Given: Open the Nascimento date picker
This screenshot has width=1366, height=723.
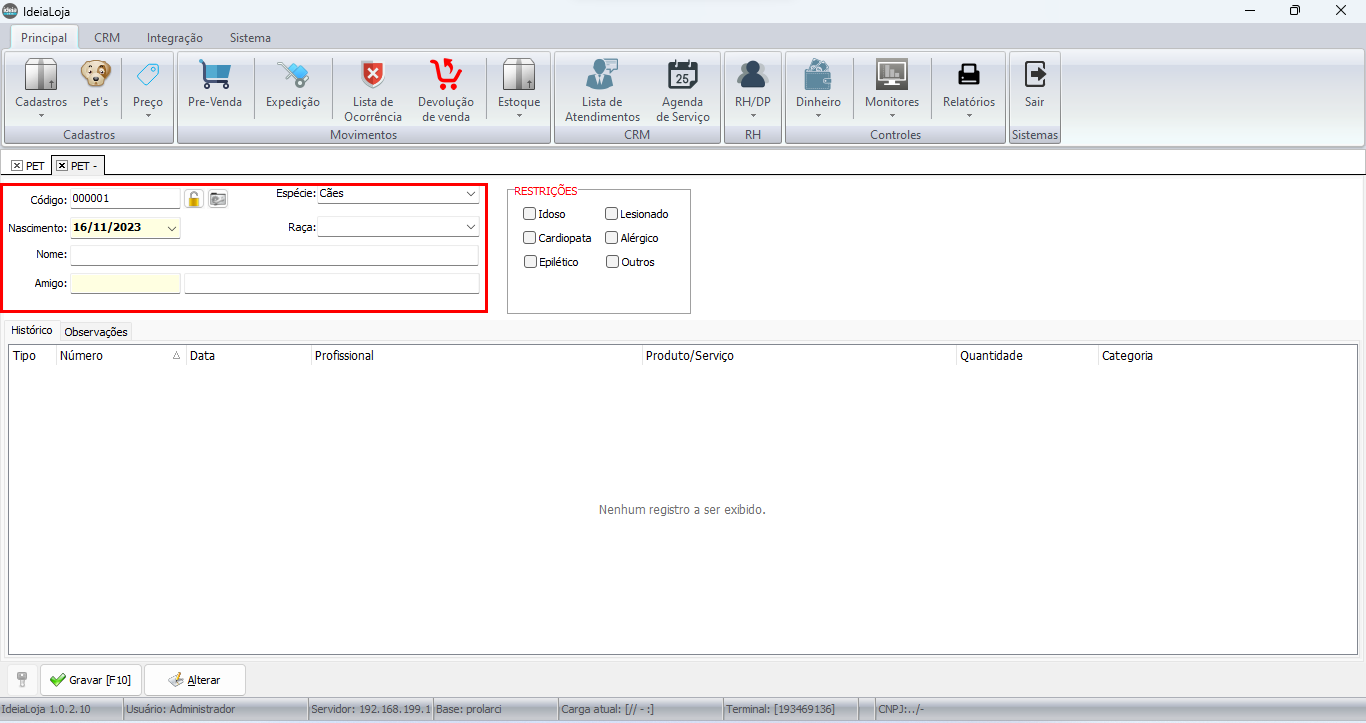Looking at the screenshot, I should click(x=172, y=228).
